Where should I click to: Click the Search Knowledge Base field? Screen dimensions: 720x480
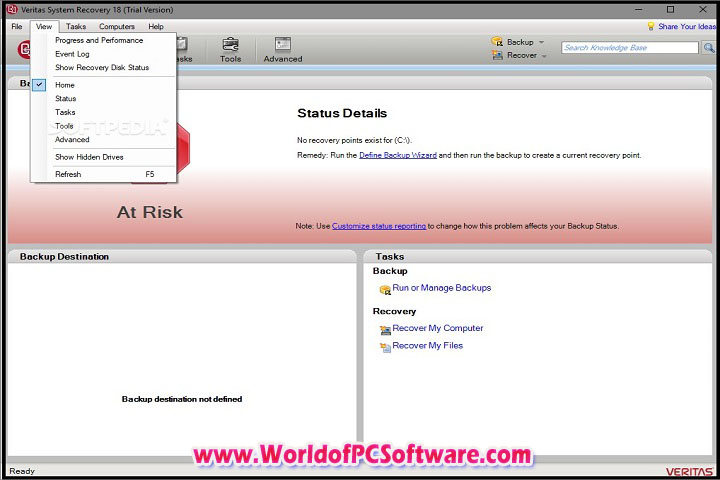(x=630, y=47)
